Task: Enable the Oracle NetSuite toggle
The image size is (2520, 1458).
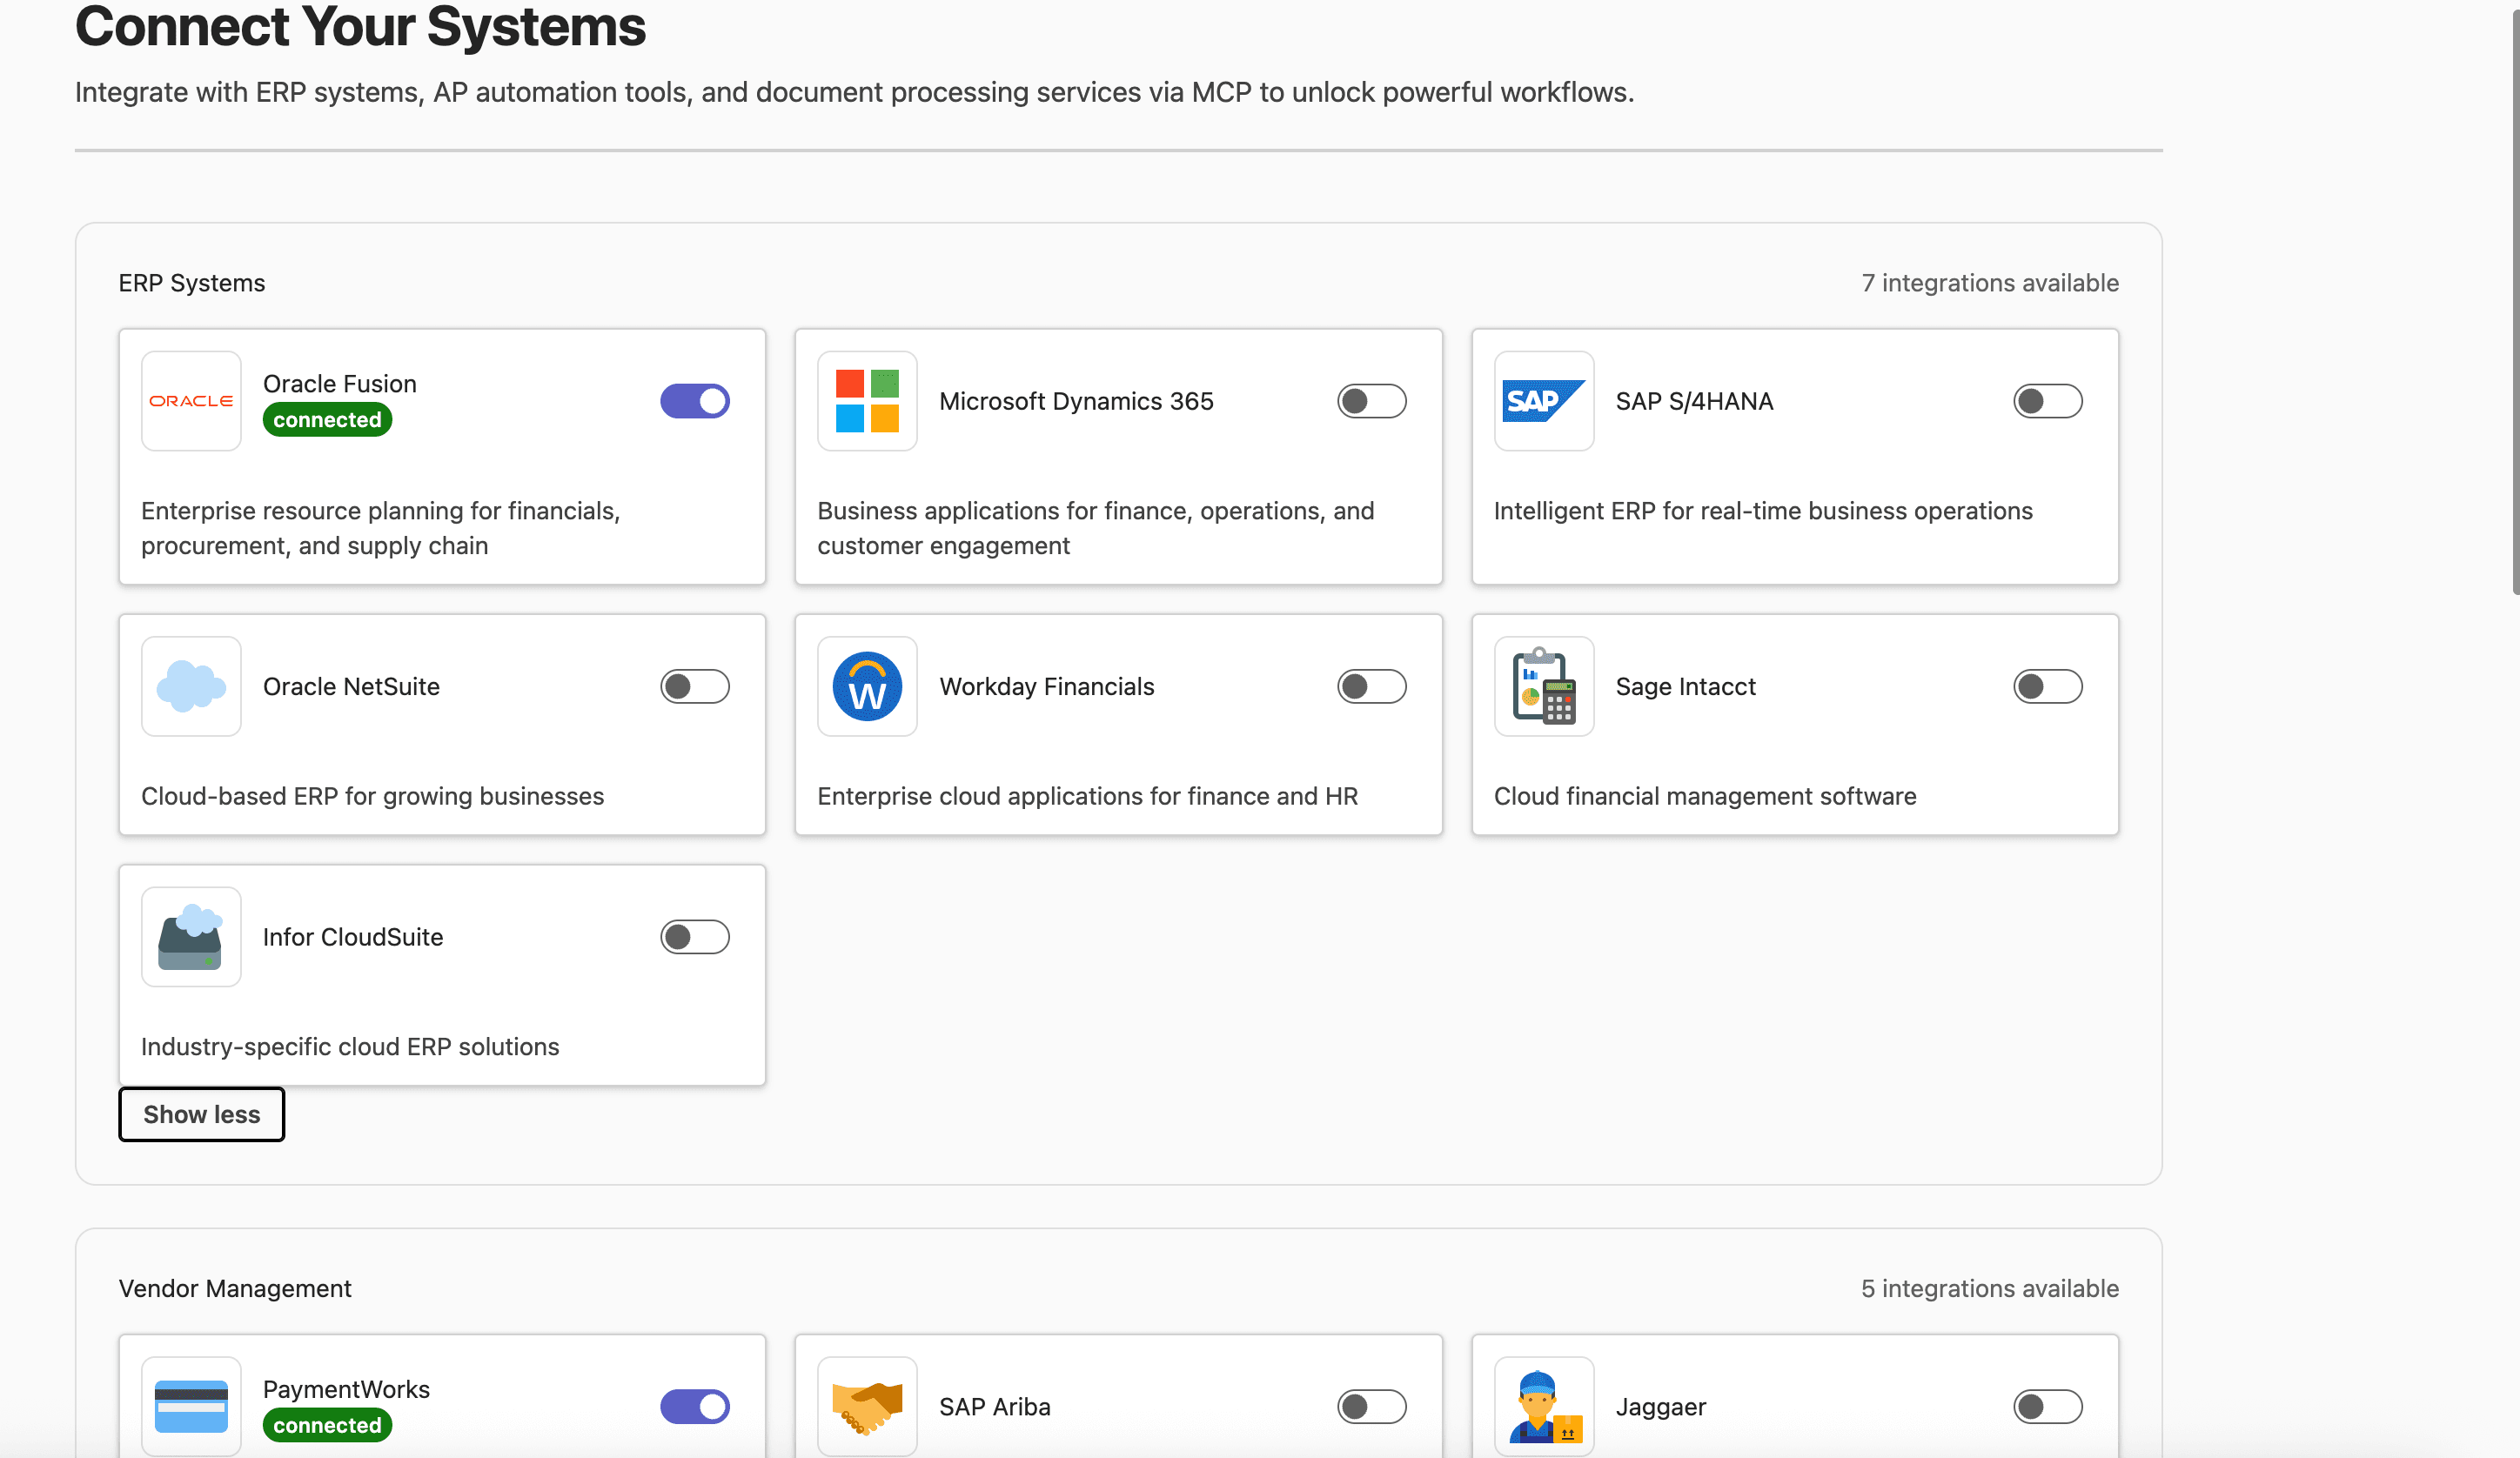Action: pos(695,687)
